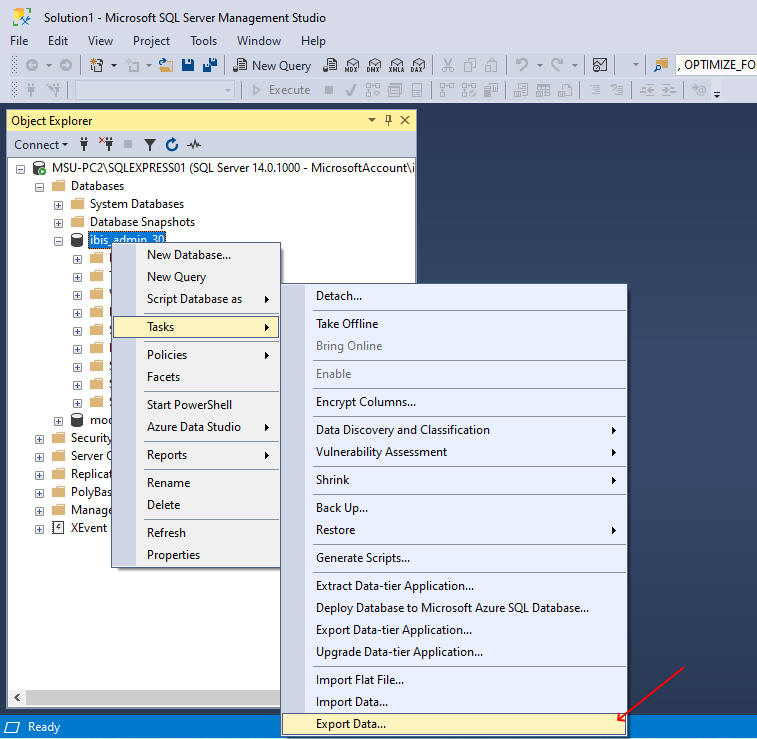Open the Help menu

coord(313,41)
